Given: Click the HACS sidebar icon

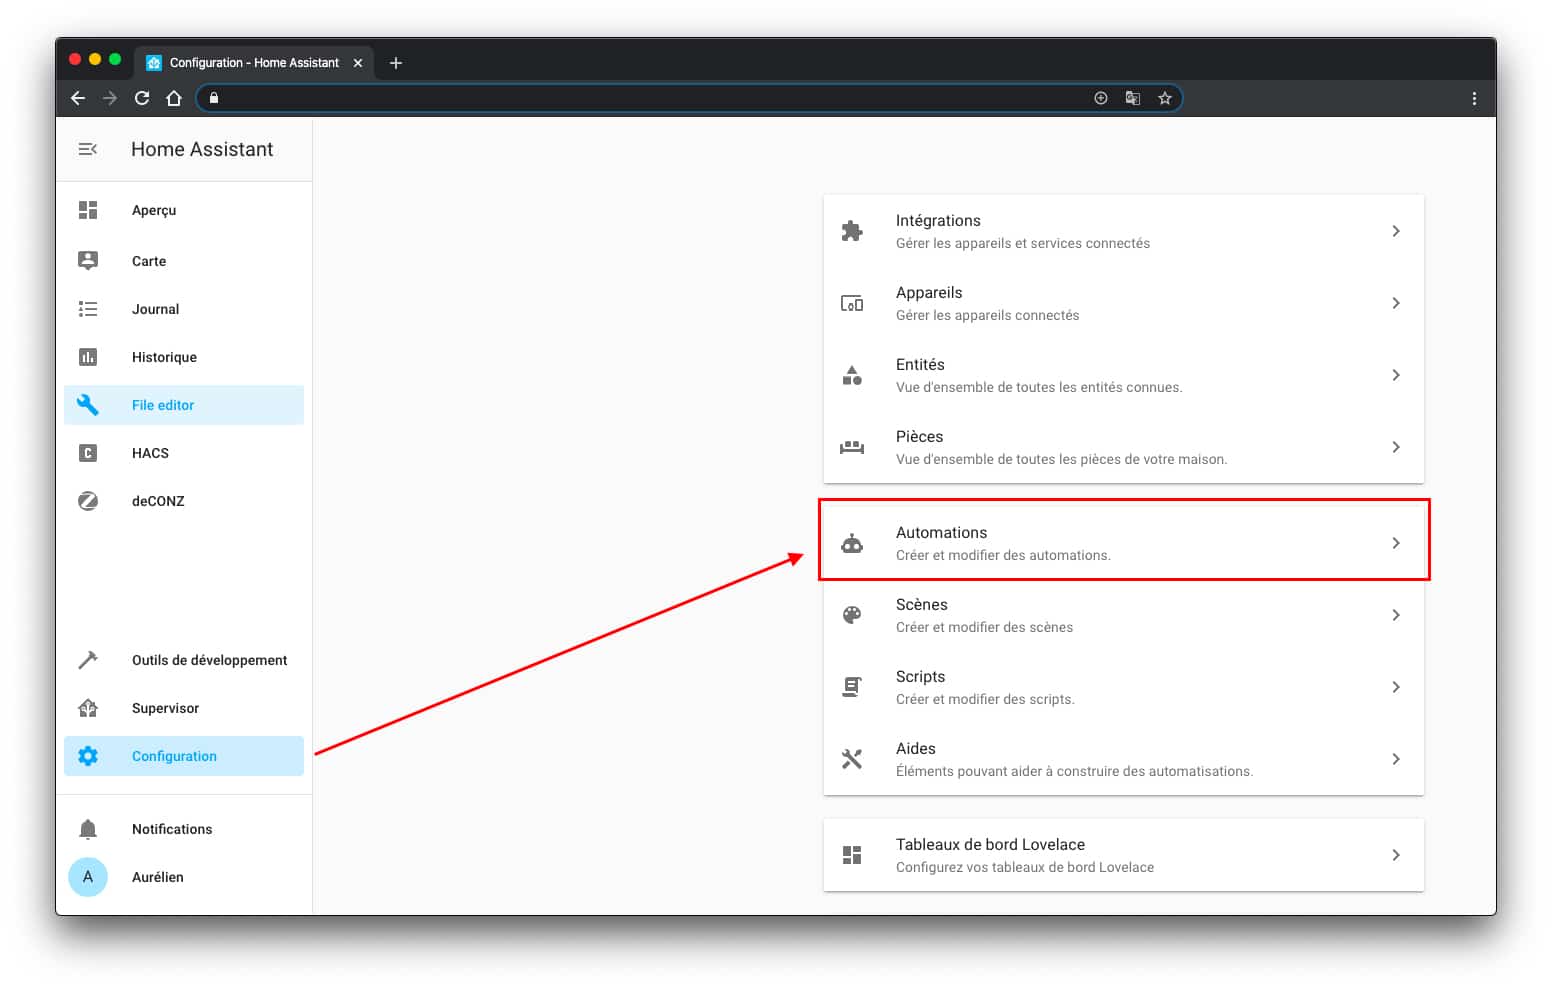Looking at the screenshot, I should [x=88, y=453].
